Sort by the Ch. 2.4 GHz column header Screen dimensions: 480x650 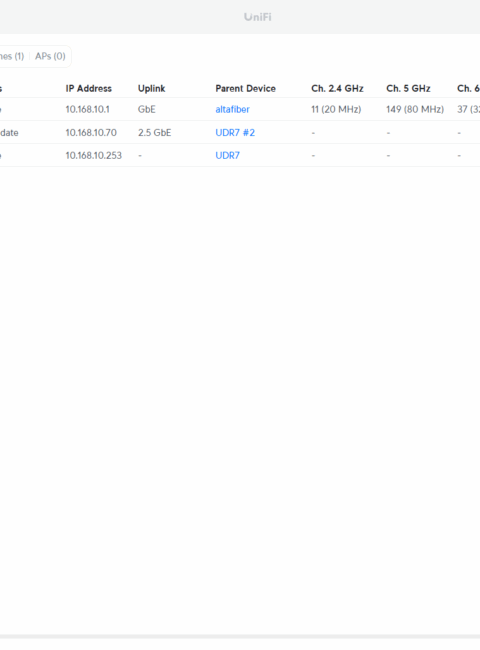click(337, 88)
